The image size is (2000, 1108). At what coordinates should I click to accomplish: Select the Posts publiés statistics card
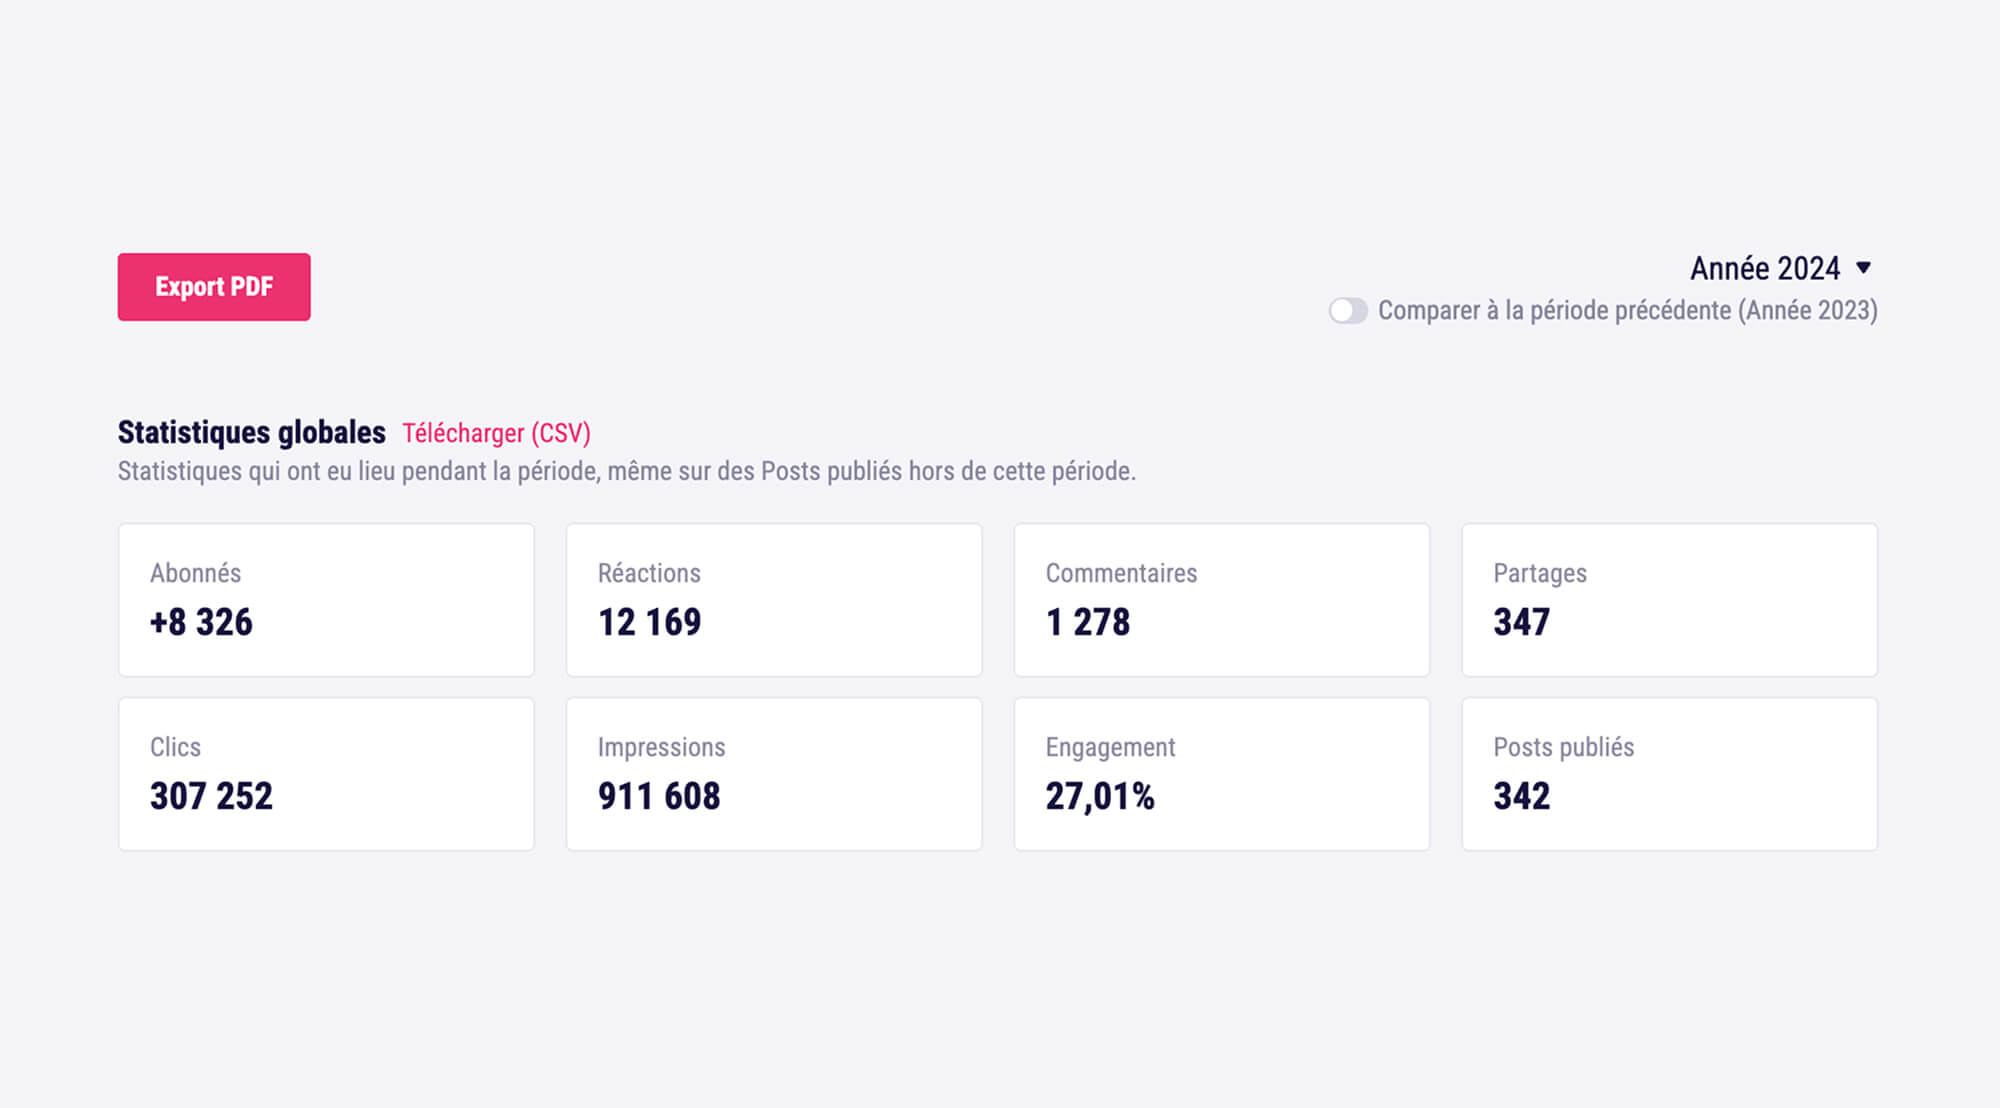click(1670, 774)
